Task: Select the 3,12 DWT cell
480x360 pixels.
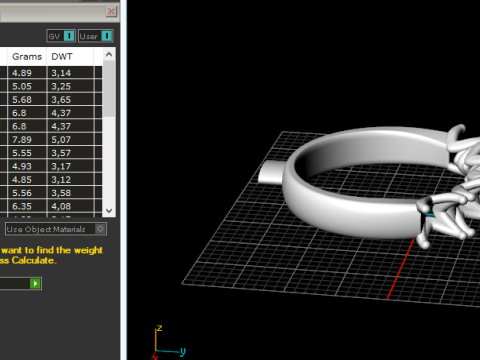Action: pyautogui.click(x=70, y=179)
